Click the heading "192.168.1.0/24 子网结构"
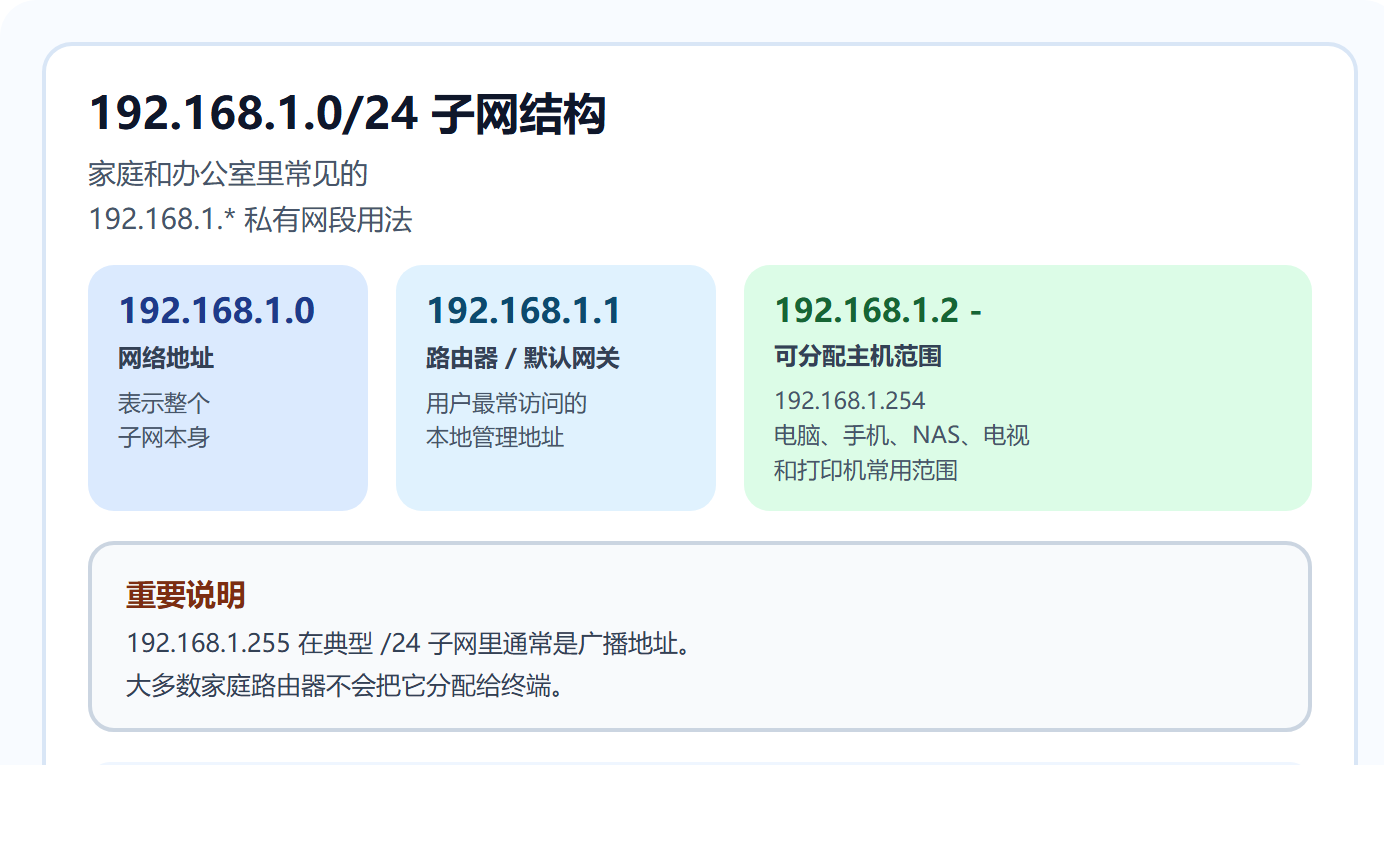 tap(347, 114)
